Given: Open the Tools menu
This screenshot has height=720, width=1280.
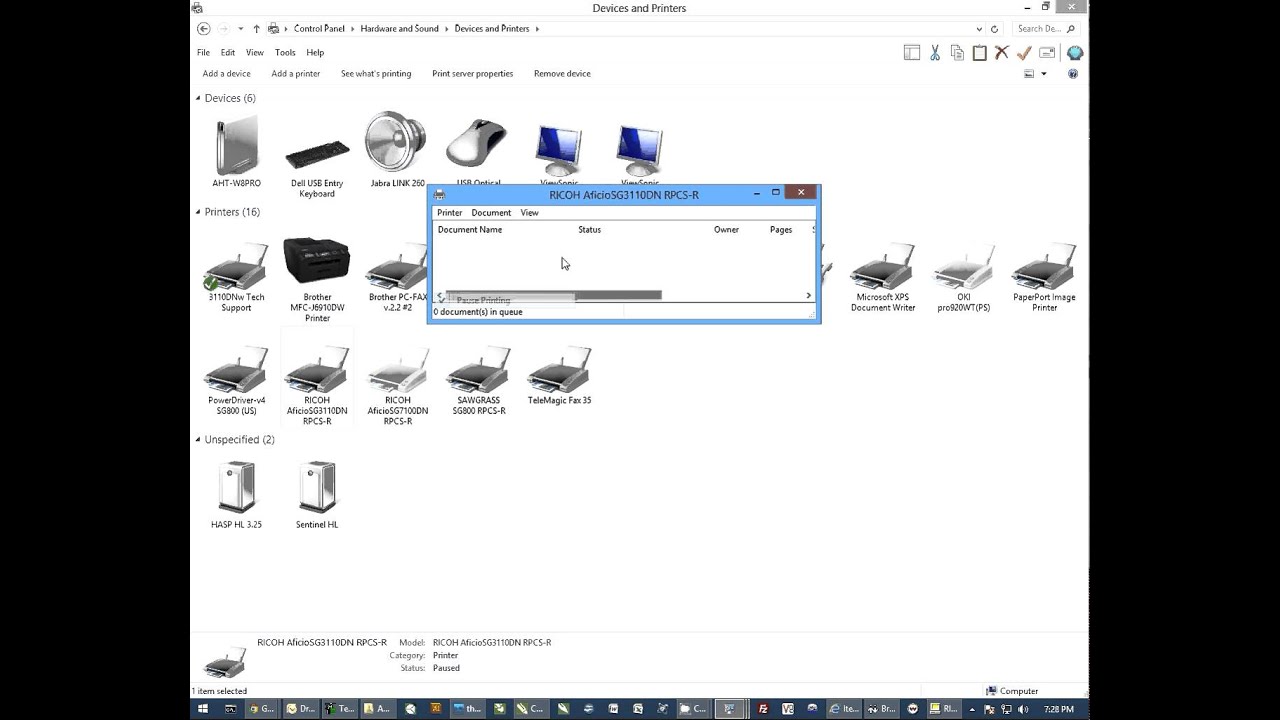Looking at the screenshot, I should (285, 52).
